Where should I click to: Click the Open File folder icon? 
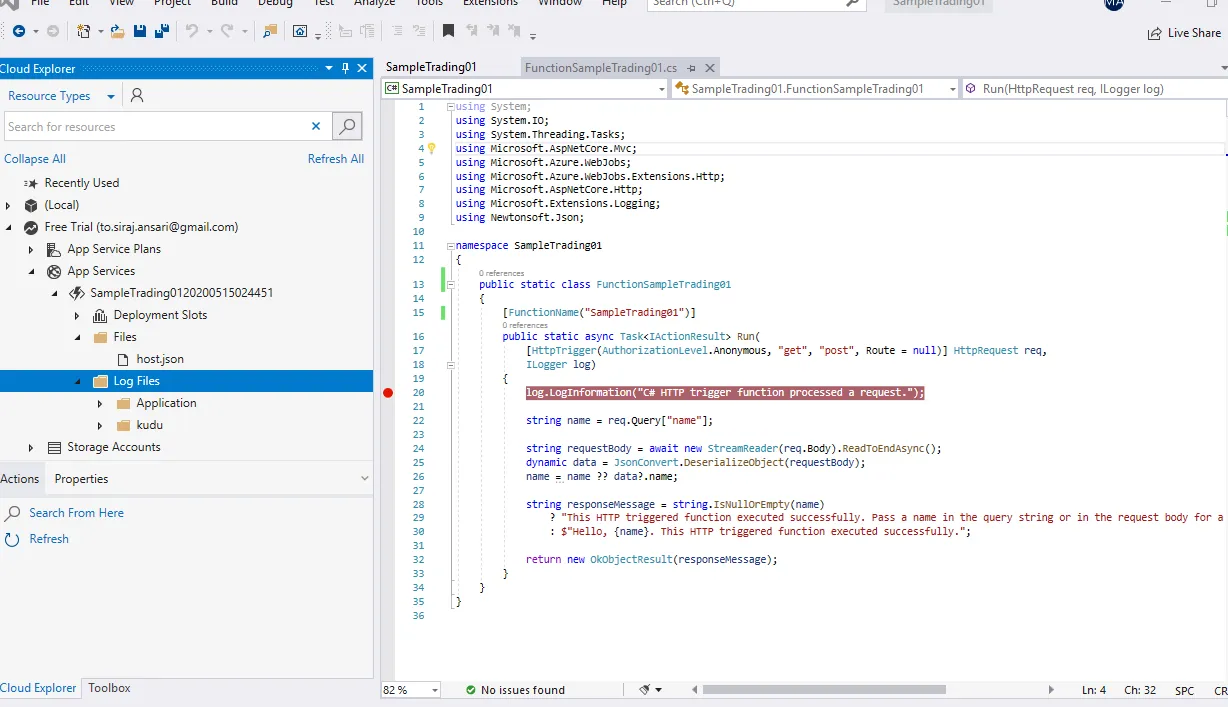coord(118,32)
